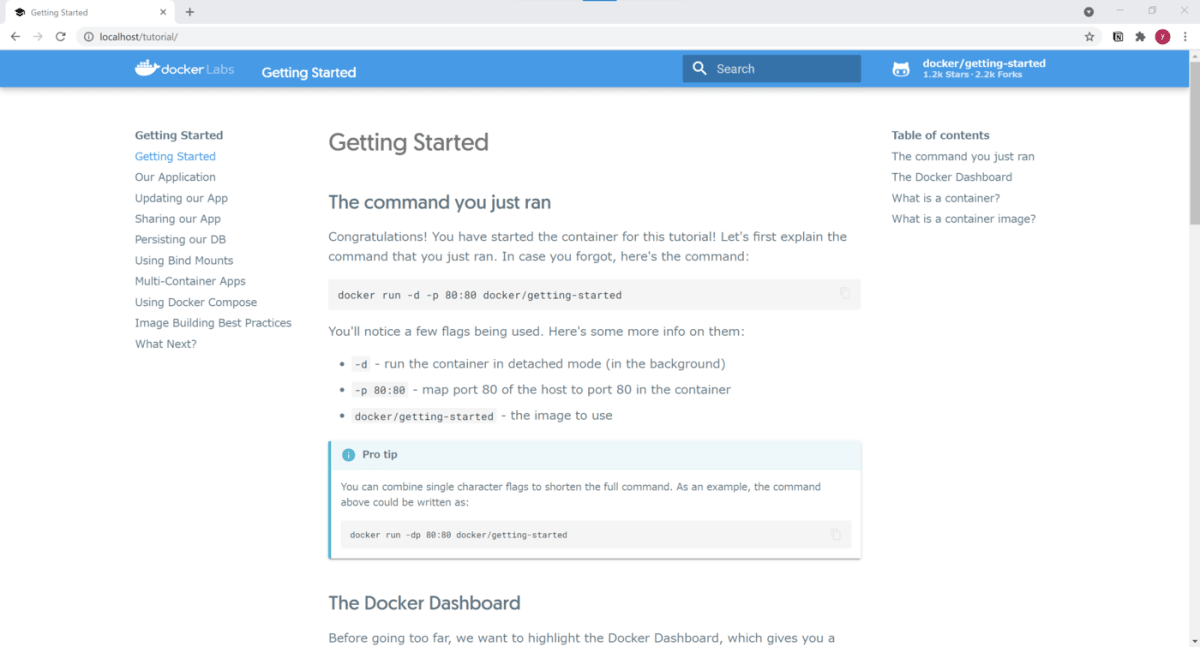
Task: Click the -d flag code snippet
Action: pos(360,364)
